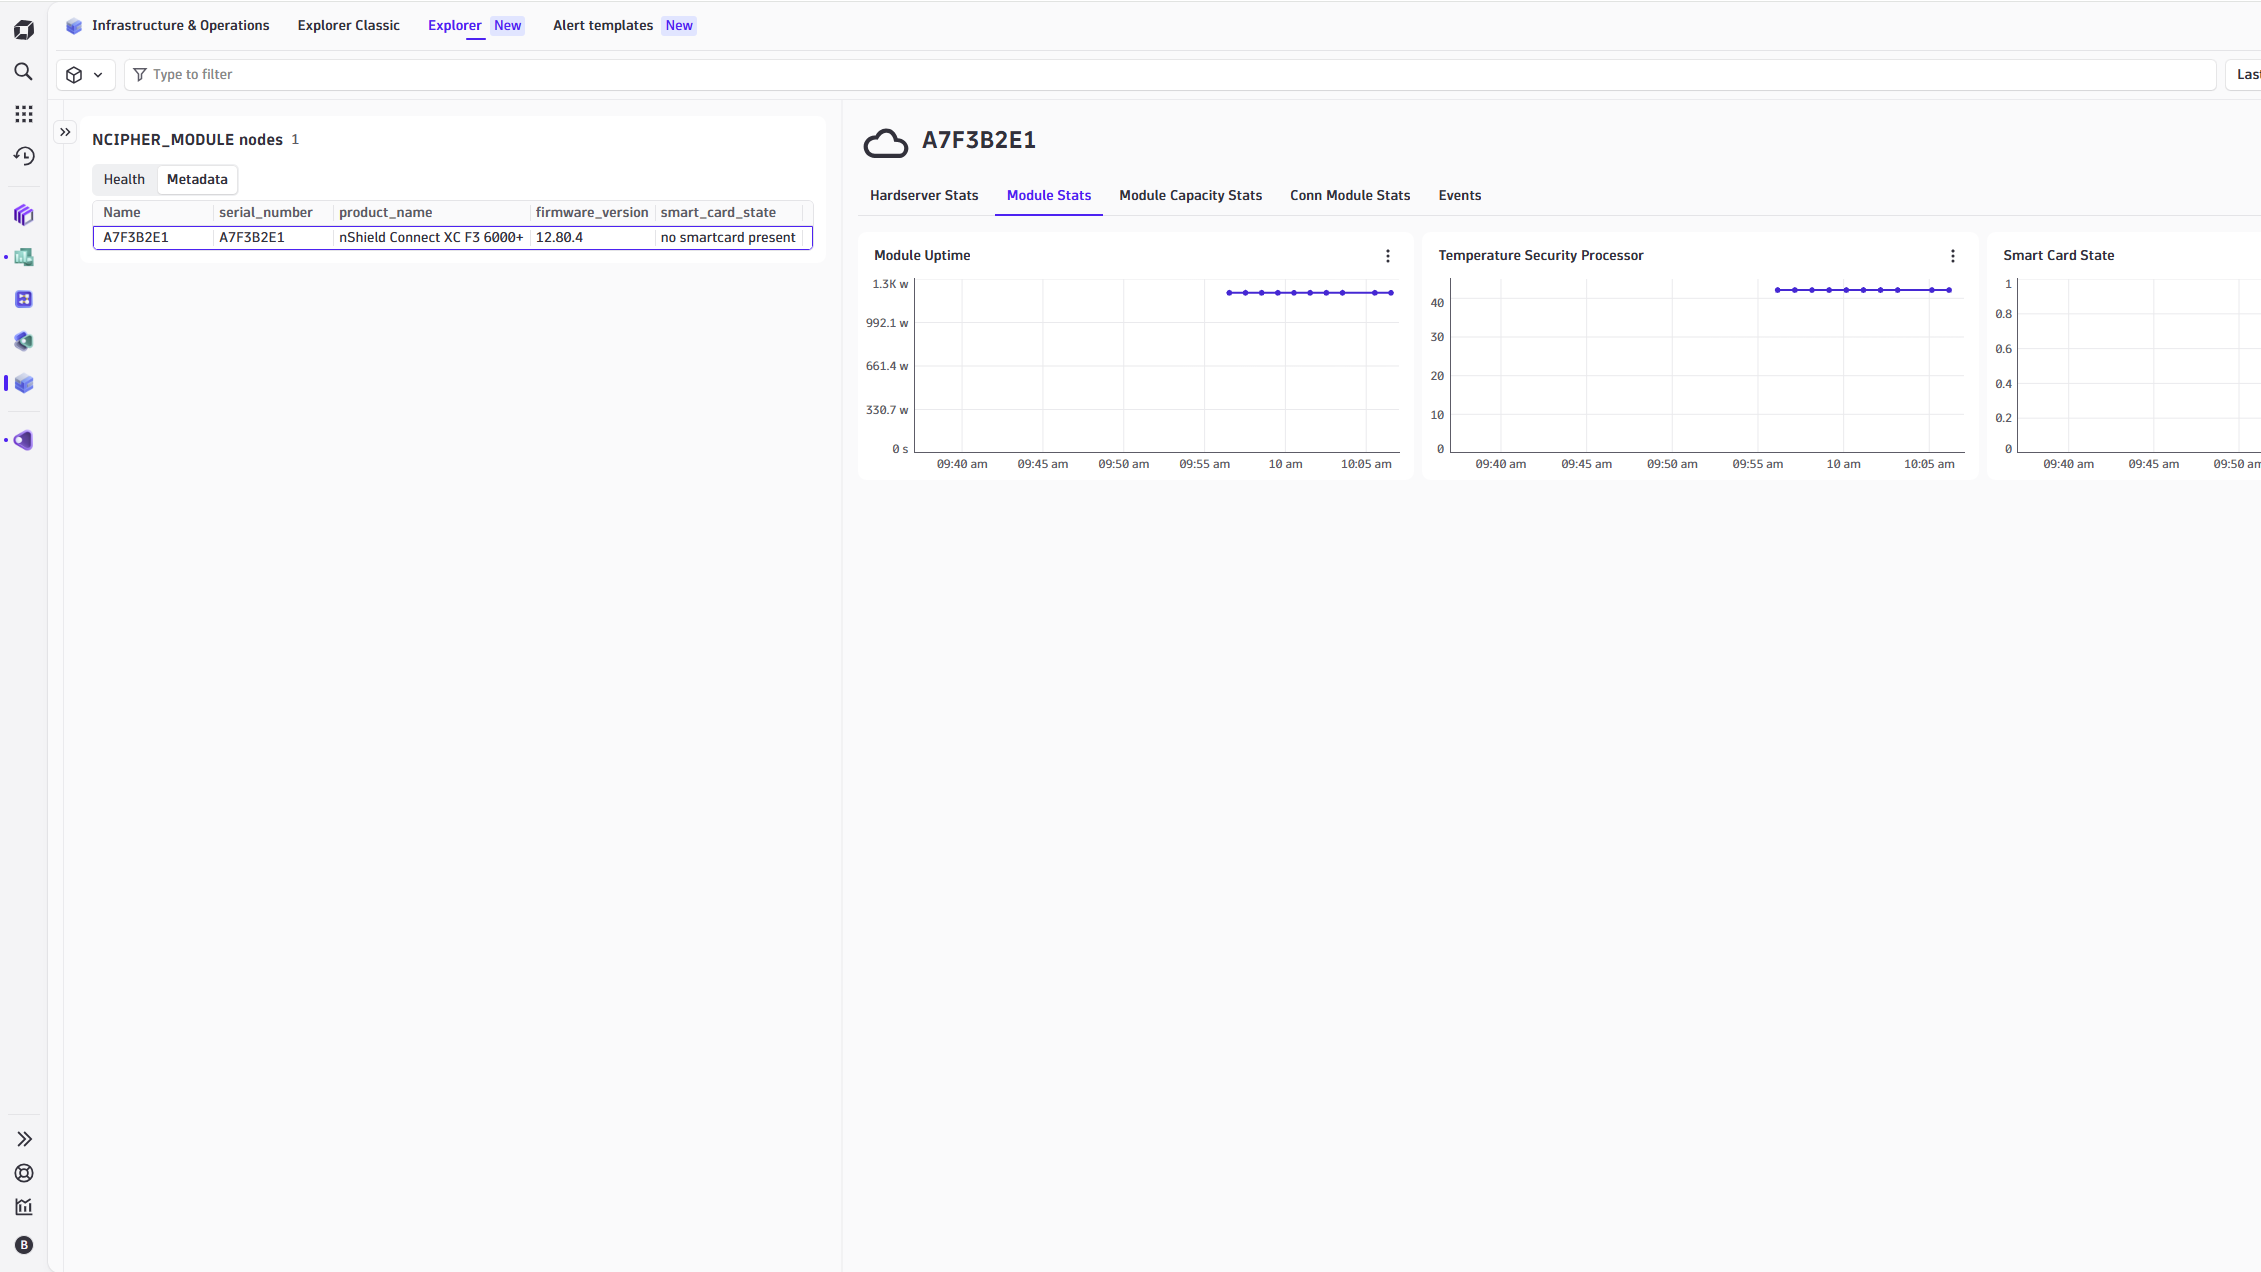Viewport: 2261px width, 1272px height.
Task: Open the timeframe selector at top right
Action: 2243,75
